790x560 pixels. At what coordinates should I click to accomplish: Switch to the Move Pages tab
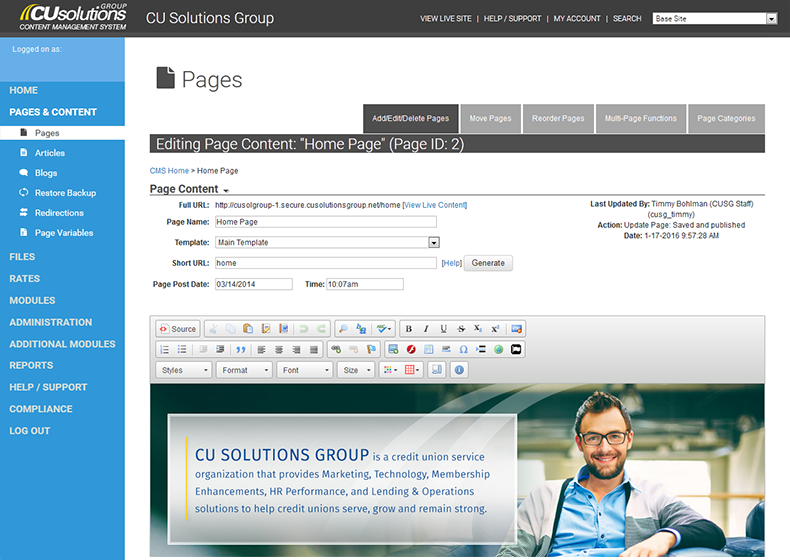click(x=491, y=118)
